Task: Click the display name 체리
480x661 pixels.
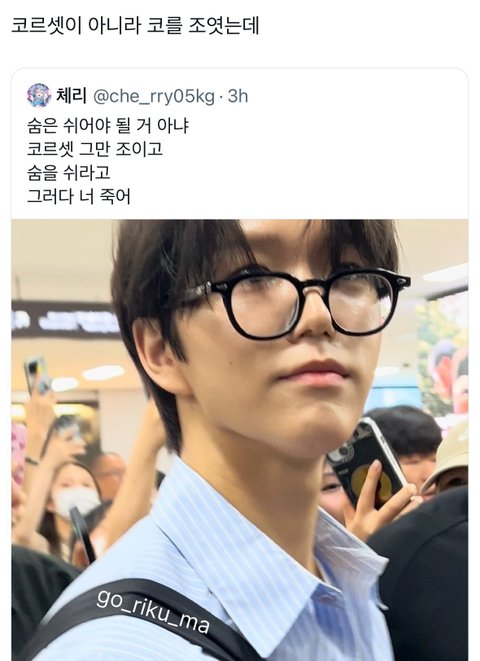Action: (71, 96)
